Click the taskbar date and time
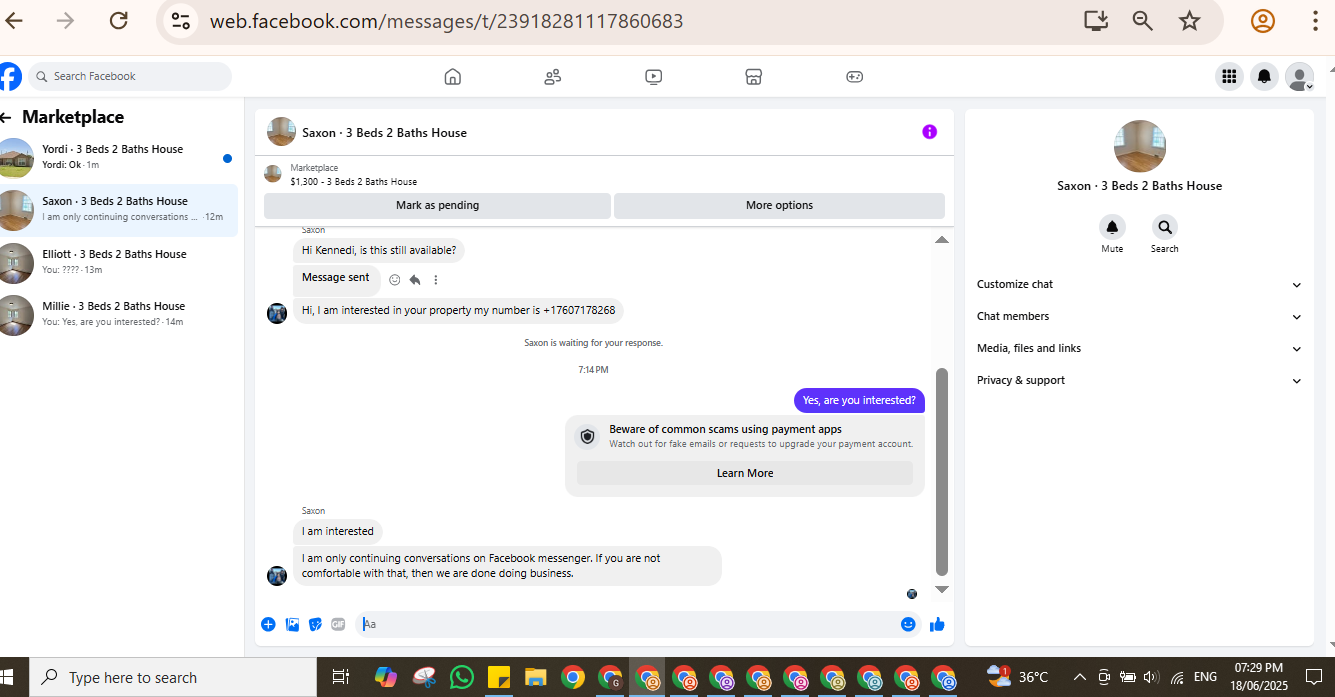 click(x=1259, y=676)
